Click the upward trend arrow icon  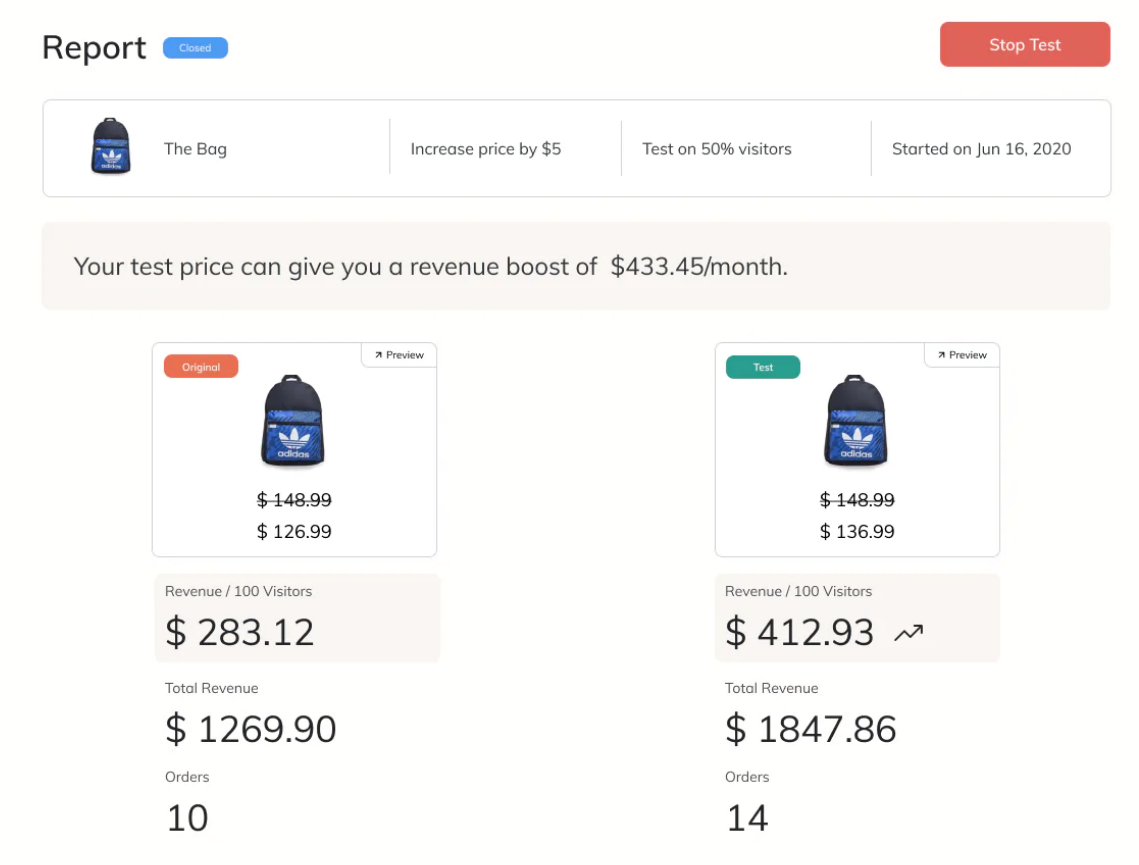tap(908, 633)
